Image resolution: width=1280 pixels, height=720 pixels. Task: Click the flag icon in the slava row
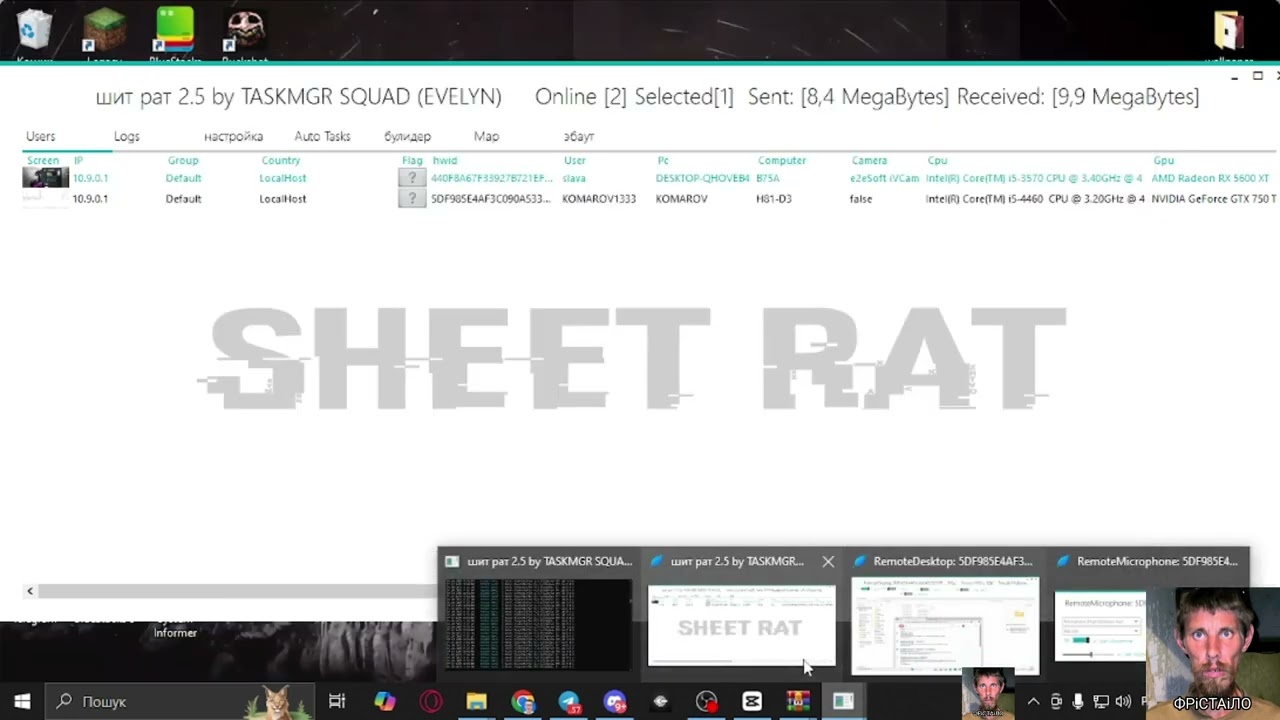[x=412, y=178]
